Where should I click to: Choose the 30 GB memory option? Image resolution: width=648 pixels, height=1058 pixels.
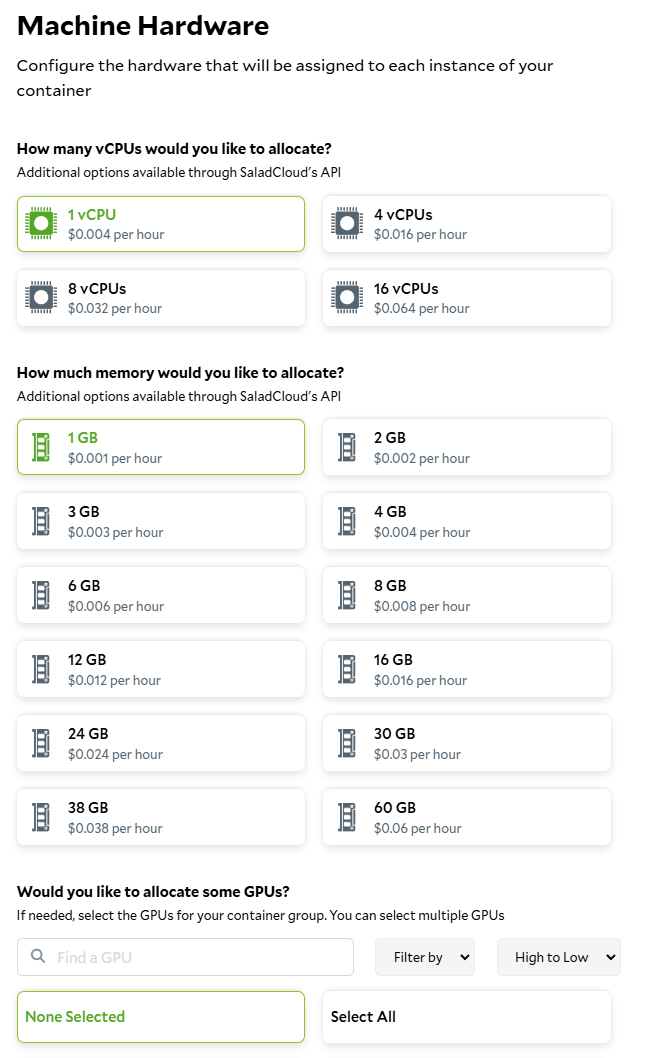tap(467, 743)
